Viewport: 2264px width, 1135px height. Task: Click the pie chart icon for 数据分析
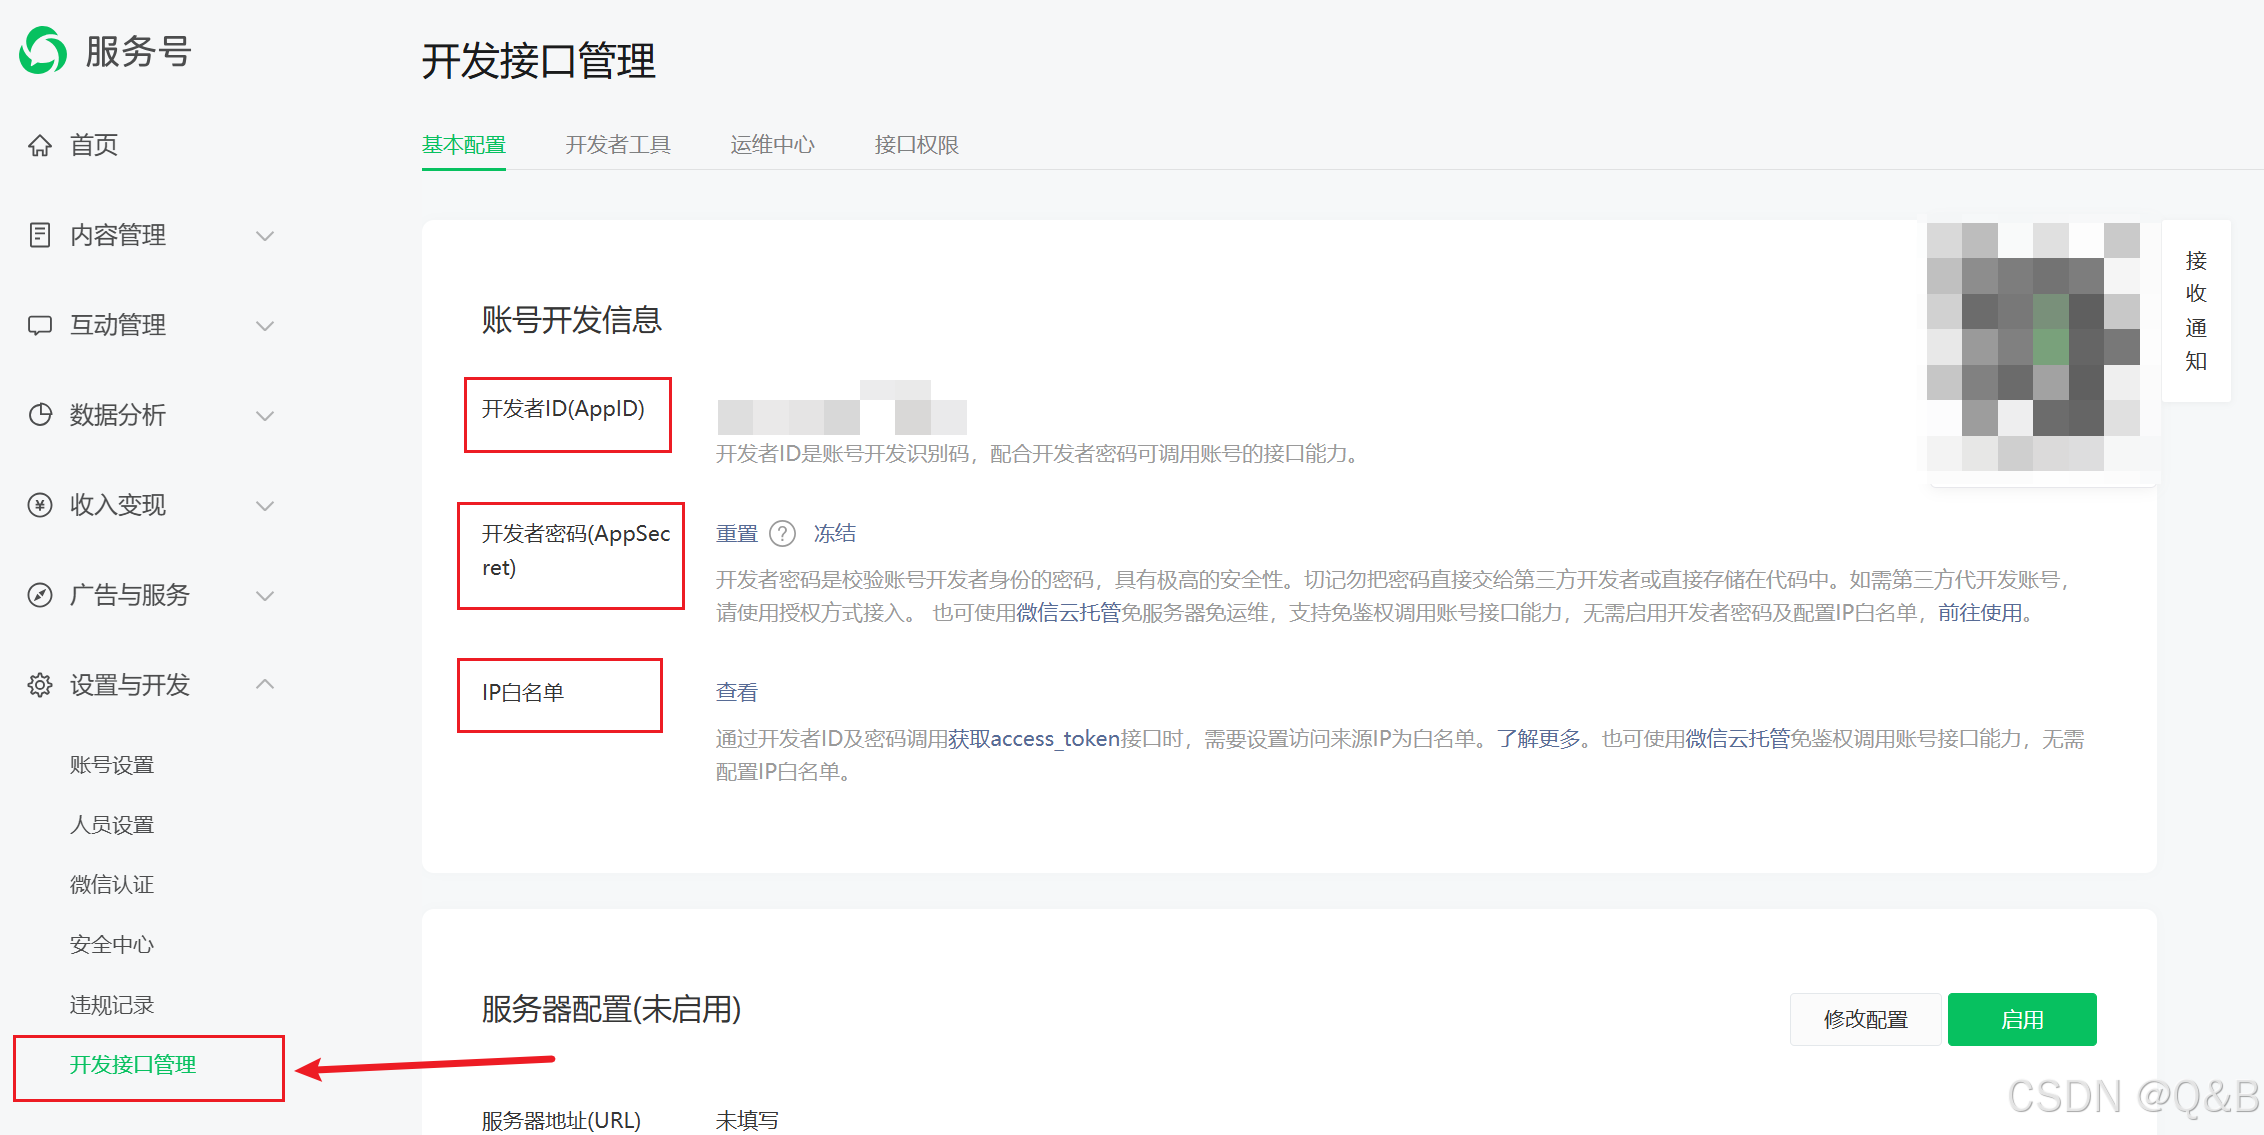40,415
